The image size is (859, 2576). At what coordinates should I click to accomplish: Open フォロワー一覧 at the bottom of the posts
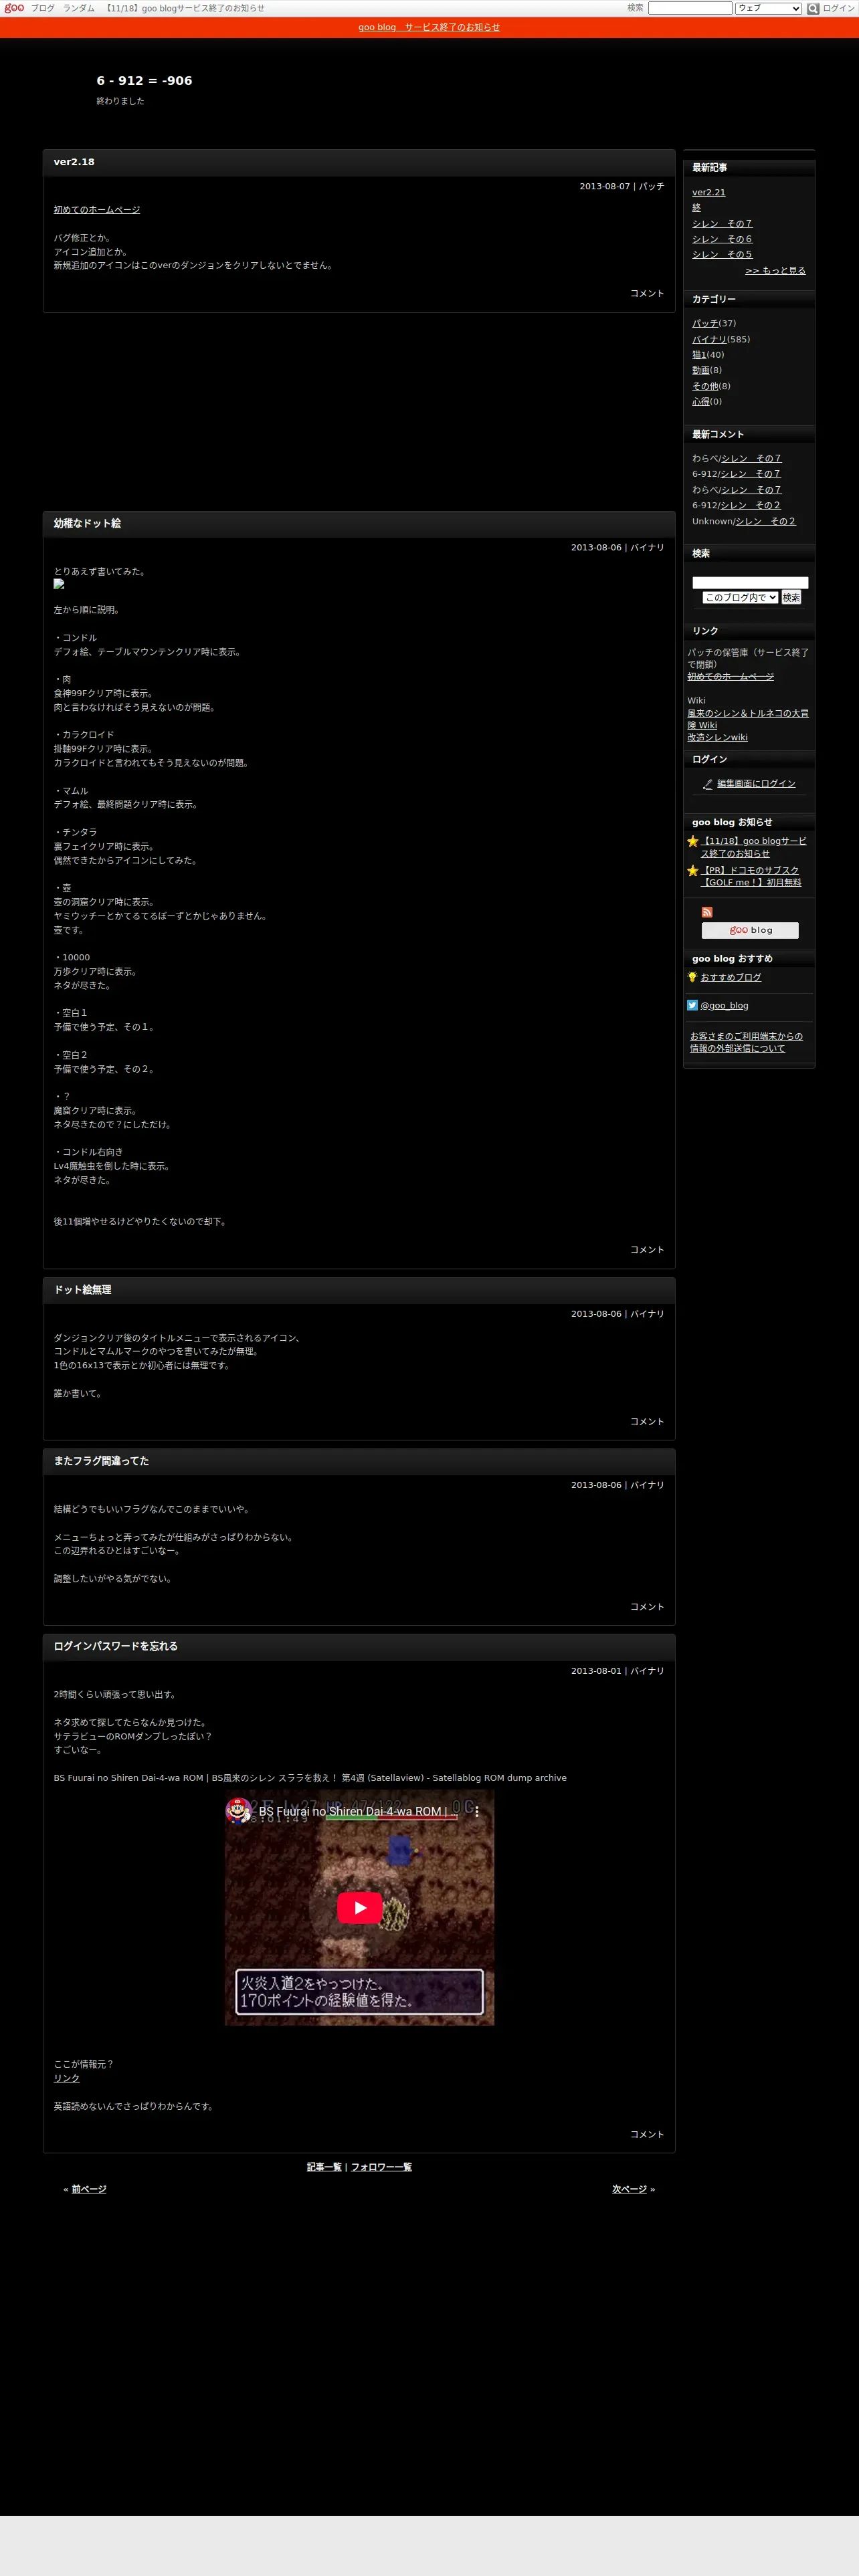point(381,2167)
